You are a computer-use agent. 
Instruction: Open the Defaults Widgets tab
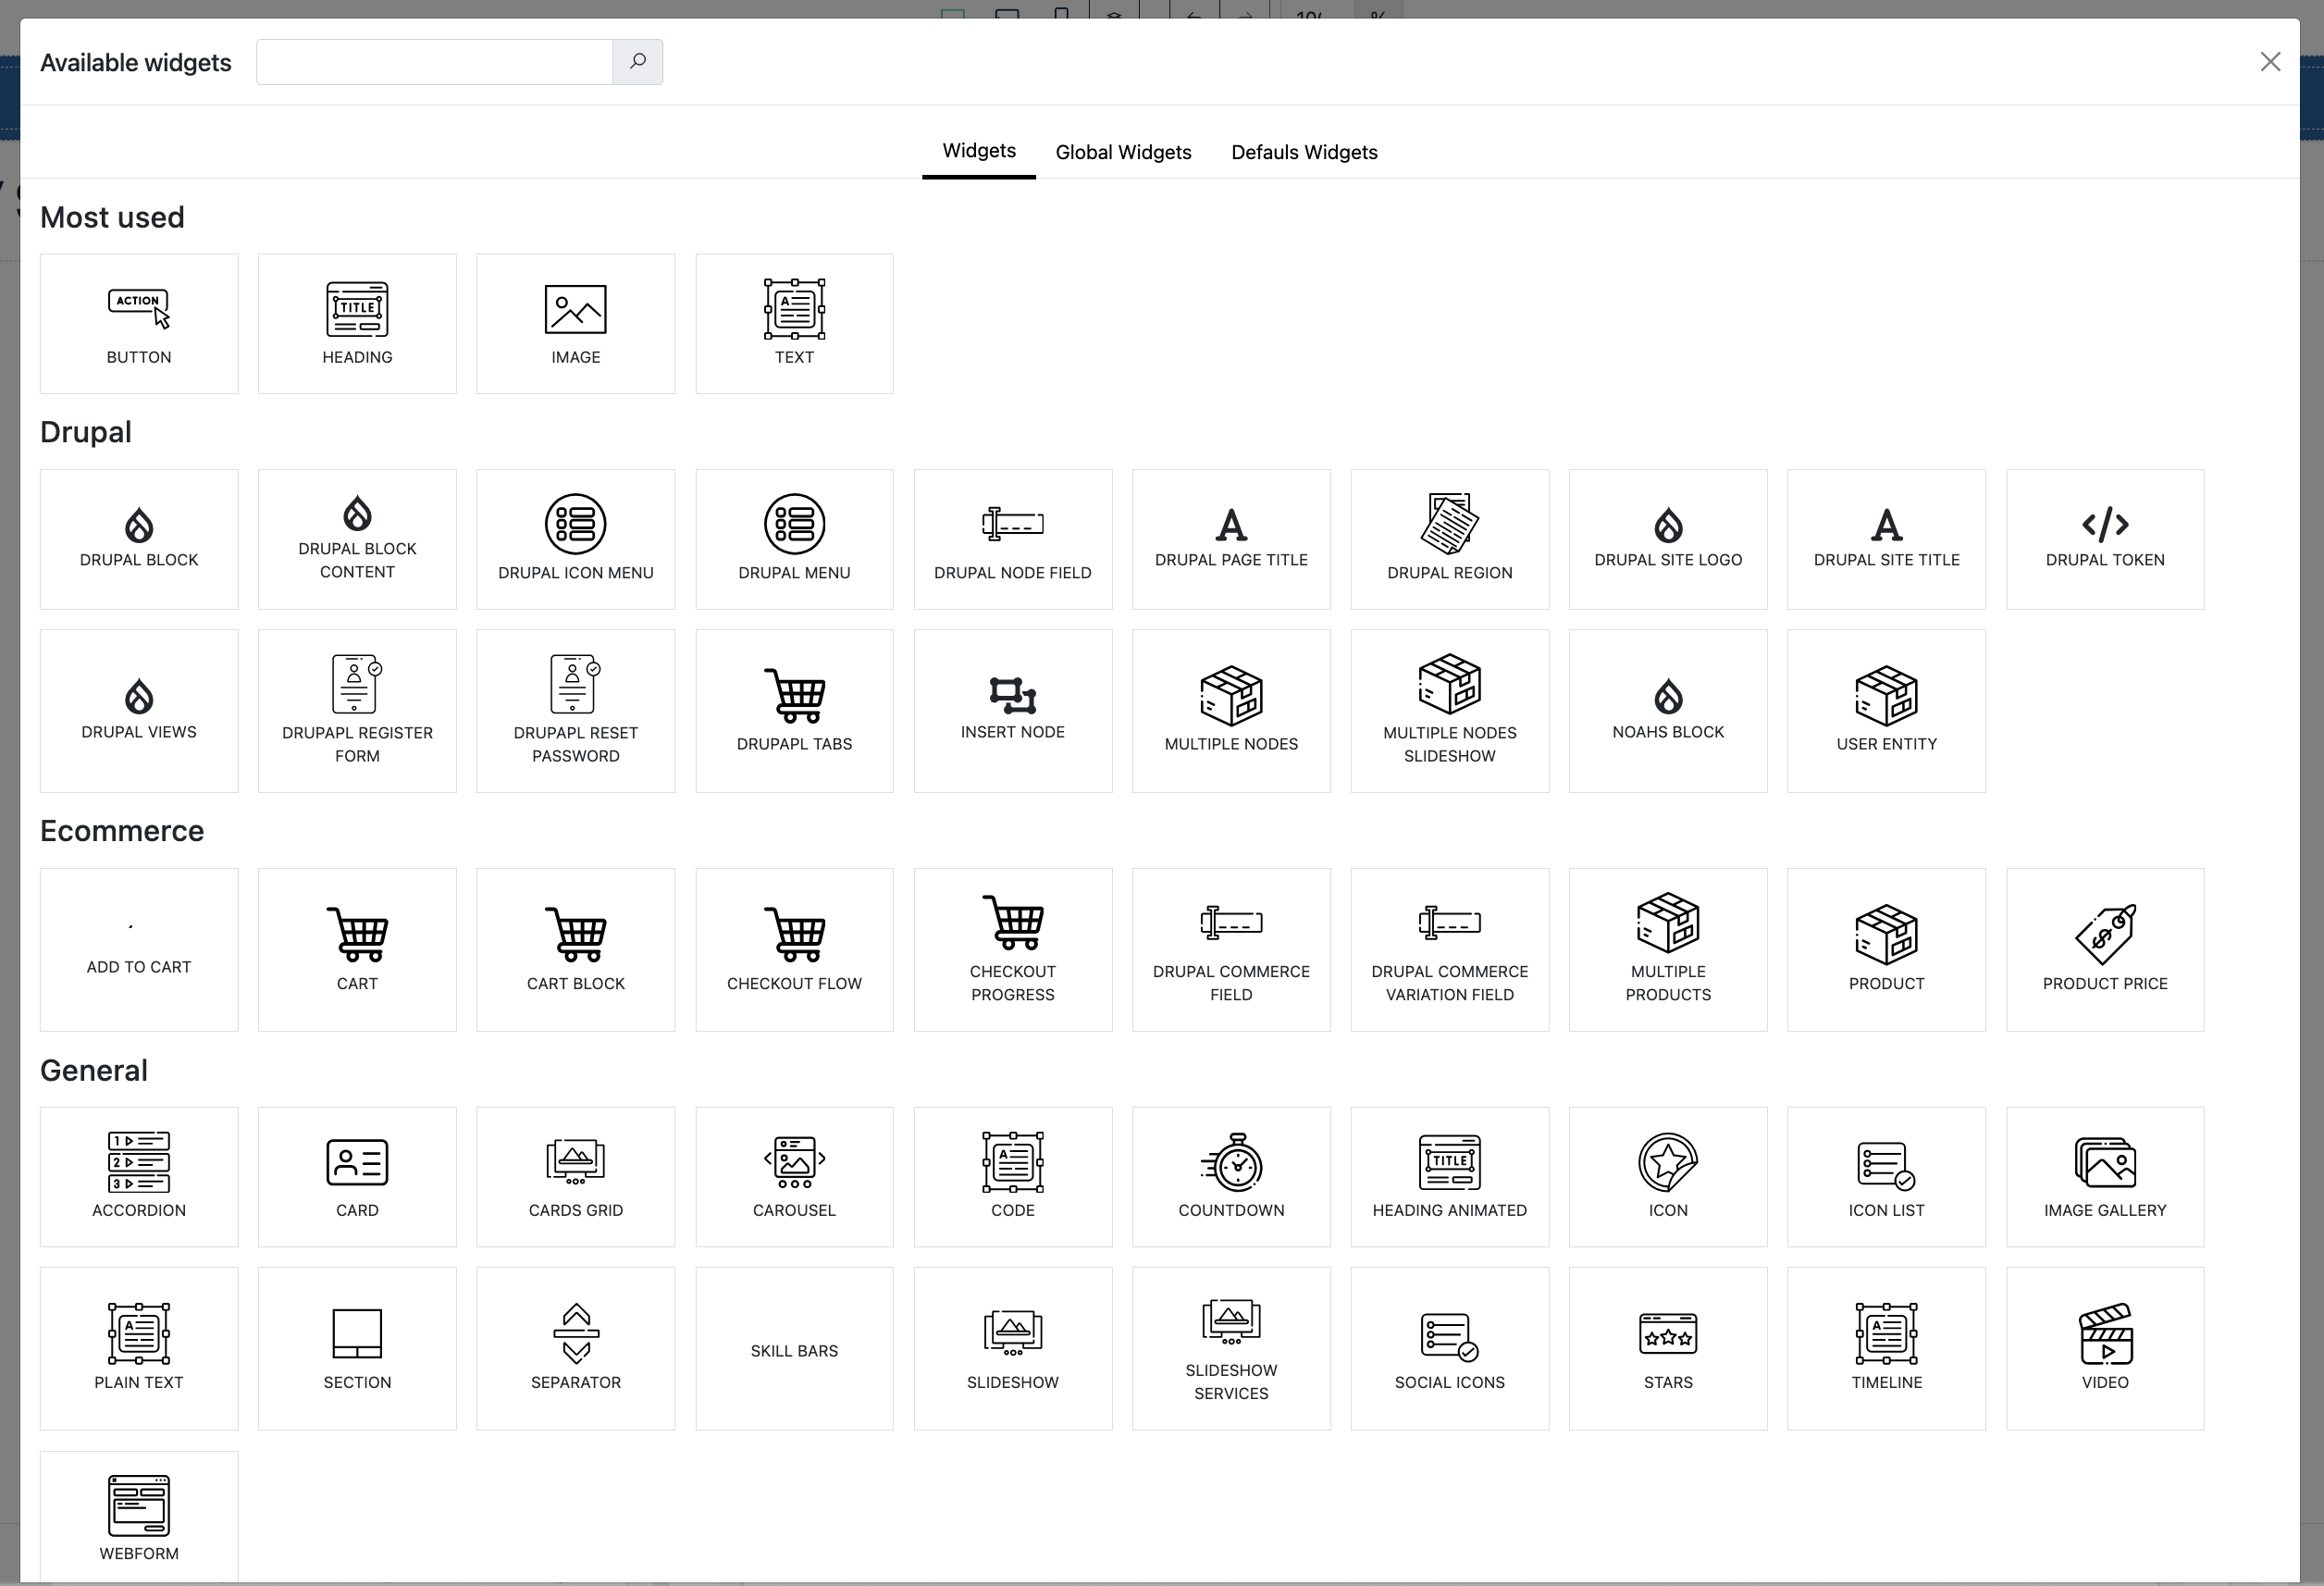pos(1304,152)
